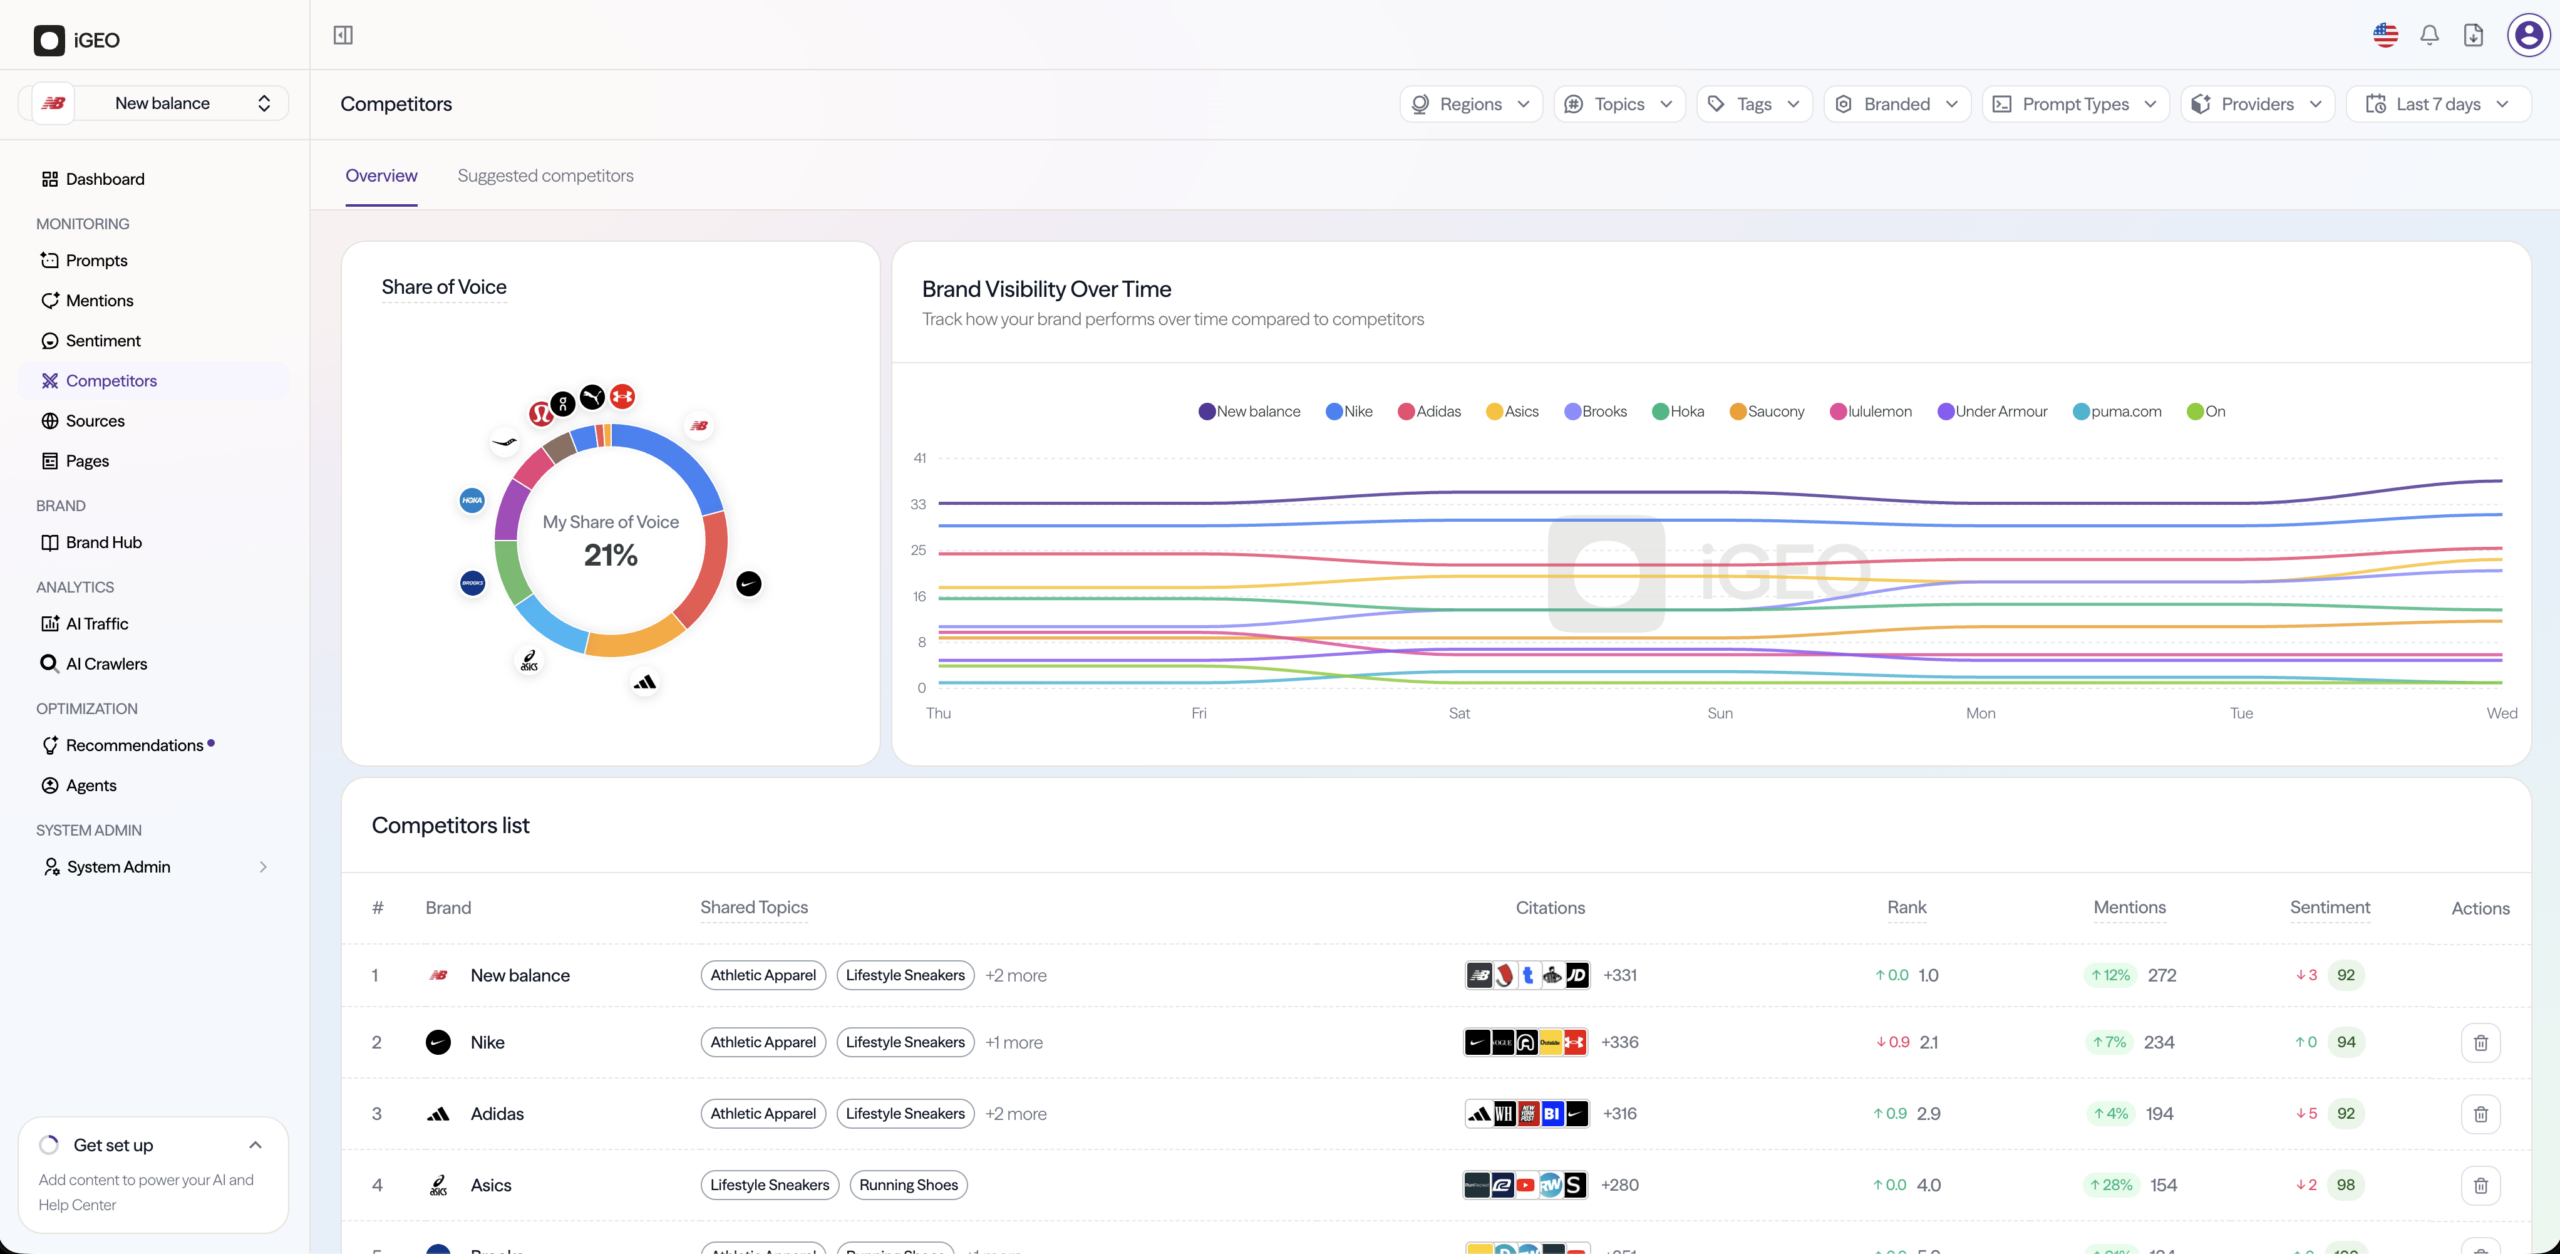Open Sentiment in the sidebar
Viewport: 2560px width, 1254px height.
[154, 341]
